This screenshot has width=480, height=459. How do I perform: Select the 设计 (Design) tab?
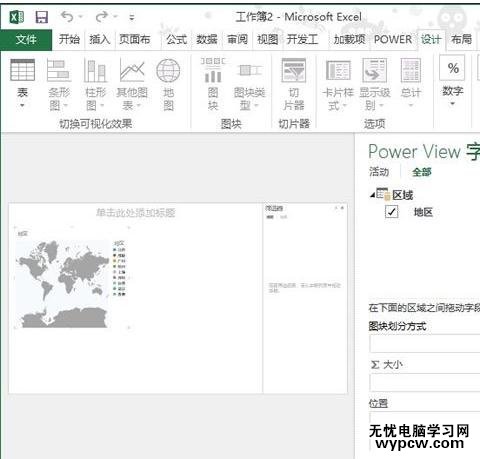click(431, 40)
